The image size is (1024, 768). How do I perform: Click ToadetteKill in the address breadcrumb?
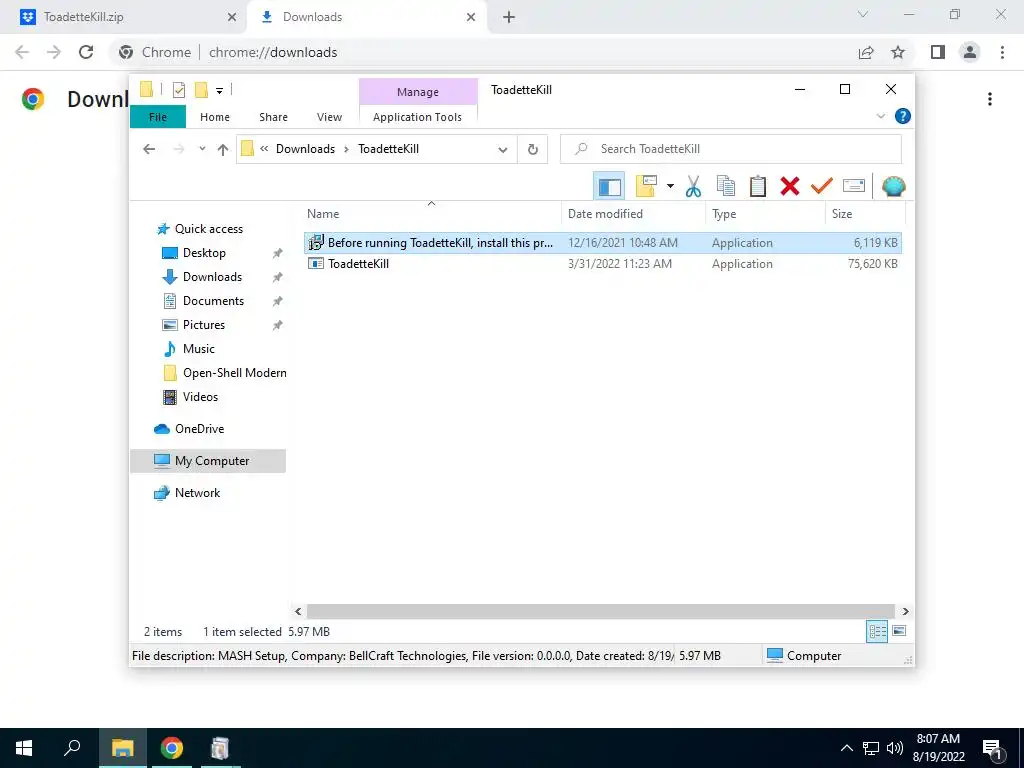click(x=389, y=149)
